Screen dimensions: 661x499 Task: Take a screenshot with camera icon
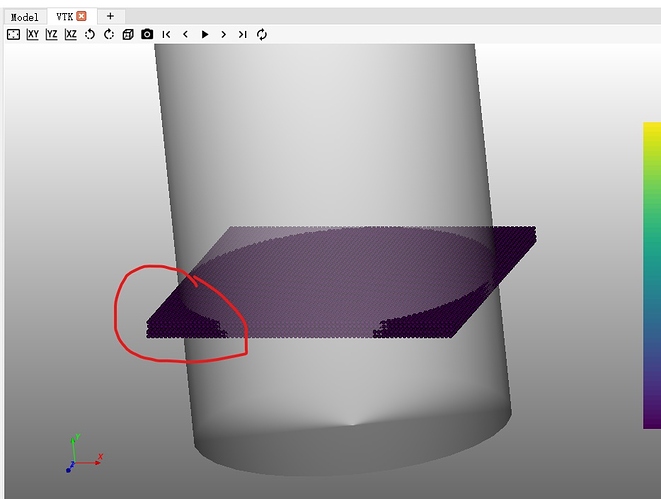point(147,34)
